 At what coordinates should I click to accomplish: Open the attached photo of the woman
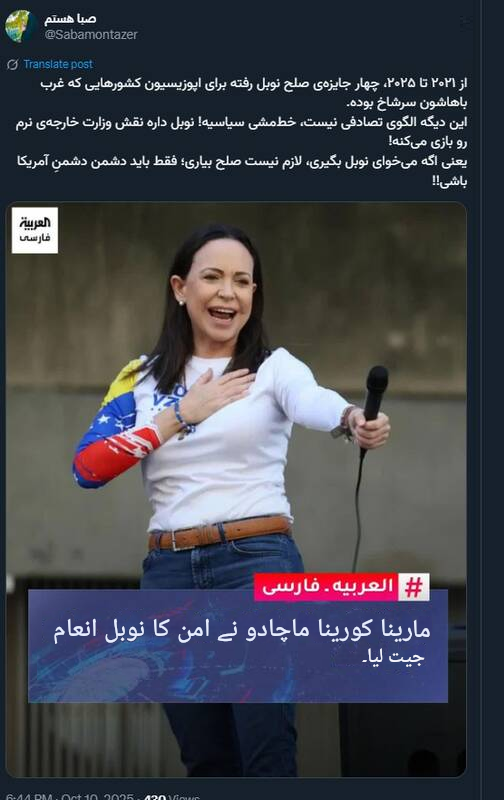(x=236, y=490)
